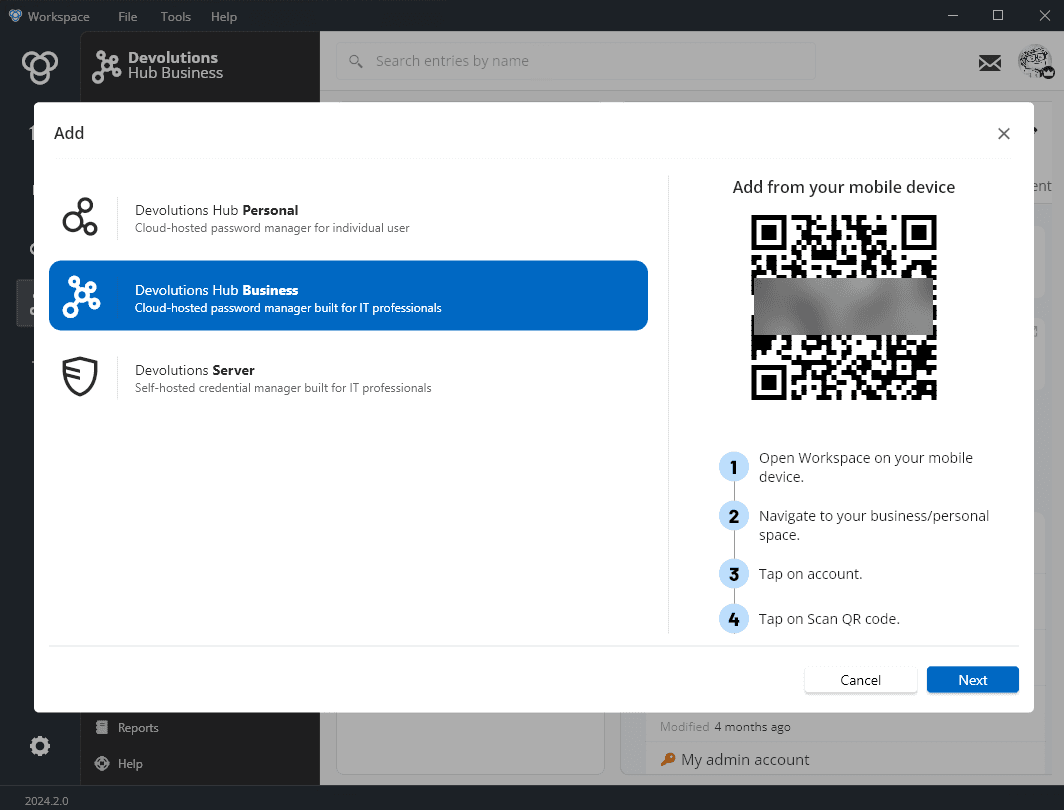Viewport: 1064px width, 810px height.
Task: Open Help in the left sidebar
Action: click(x=129, y=764)
